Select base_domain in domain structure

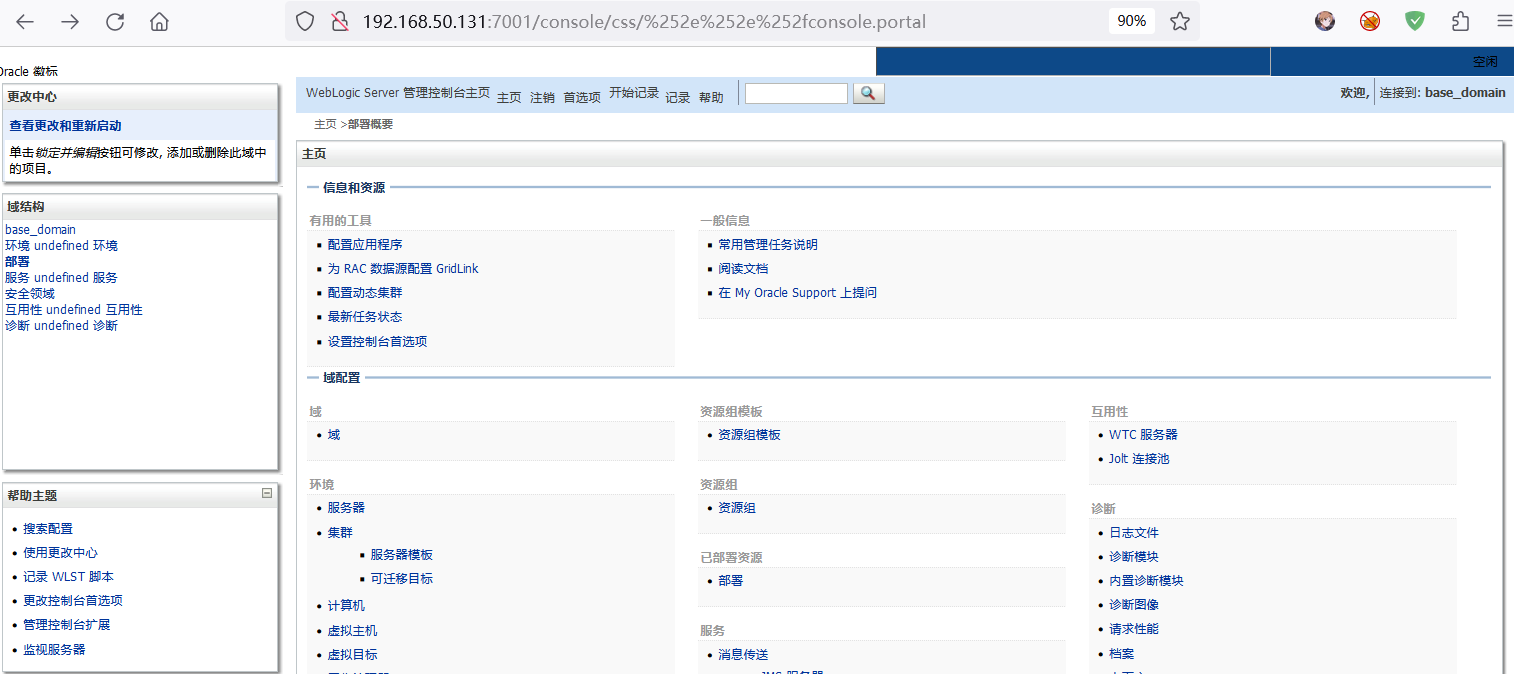coord(40,230)
